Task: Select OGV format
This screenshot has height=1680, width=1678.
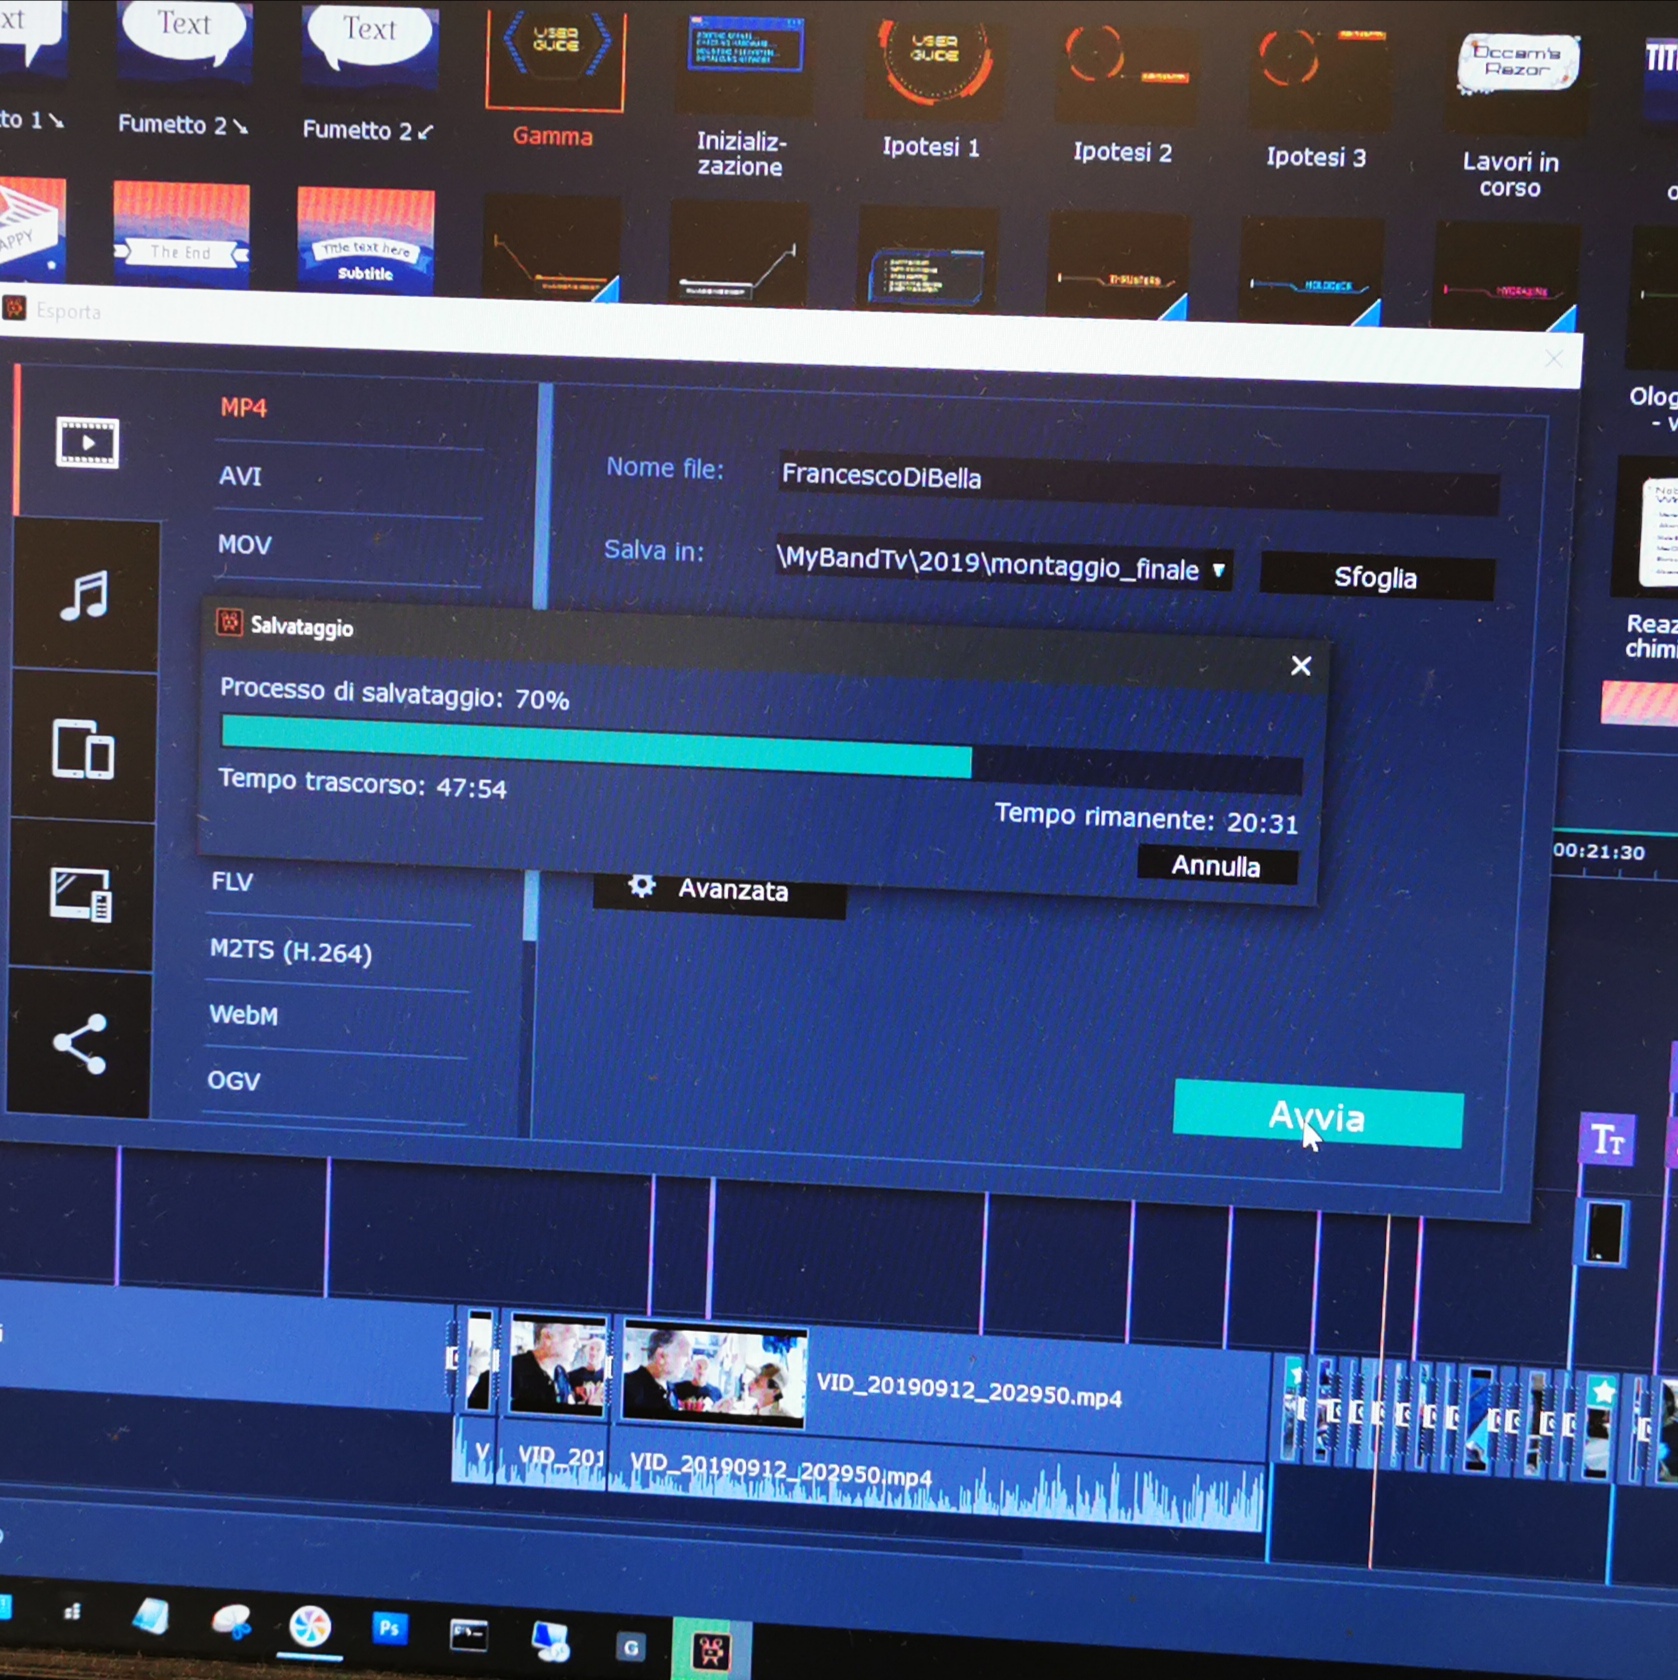Action: pyautogui.click(x=233, y=1080)
